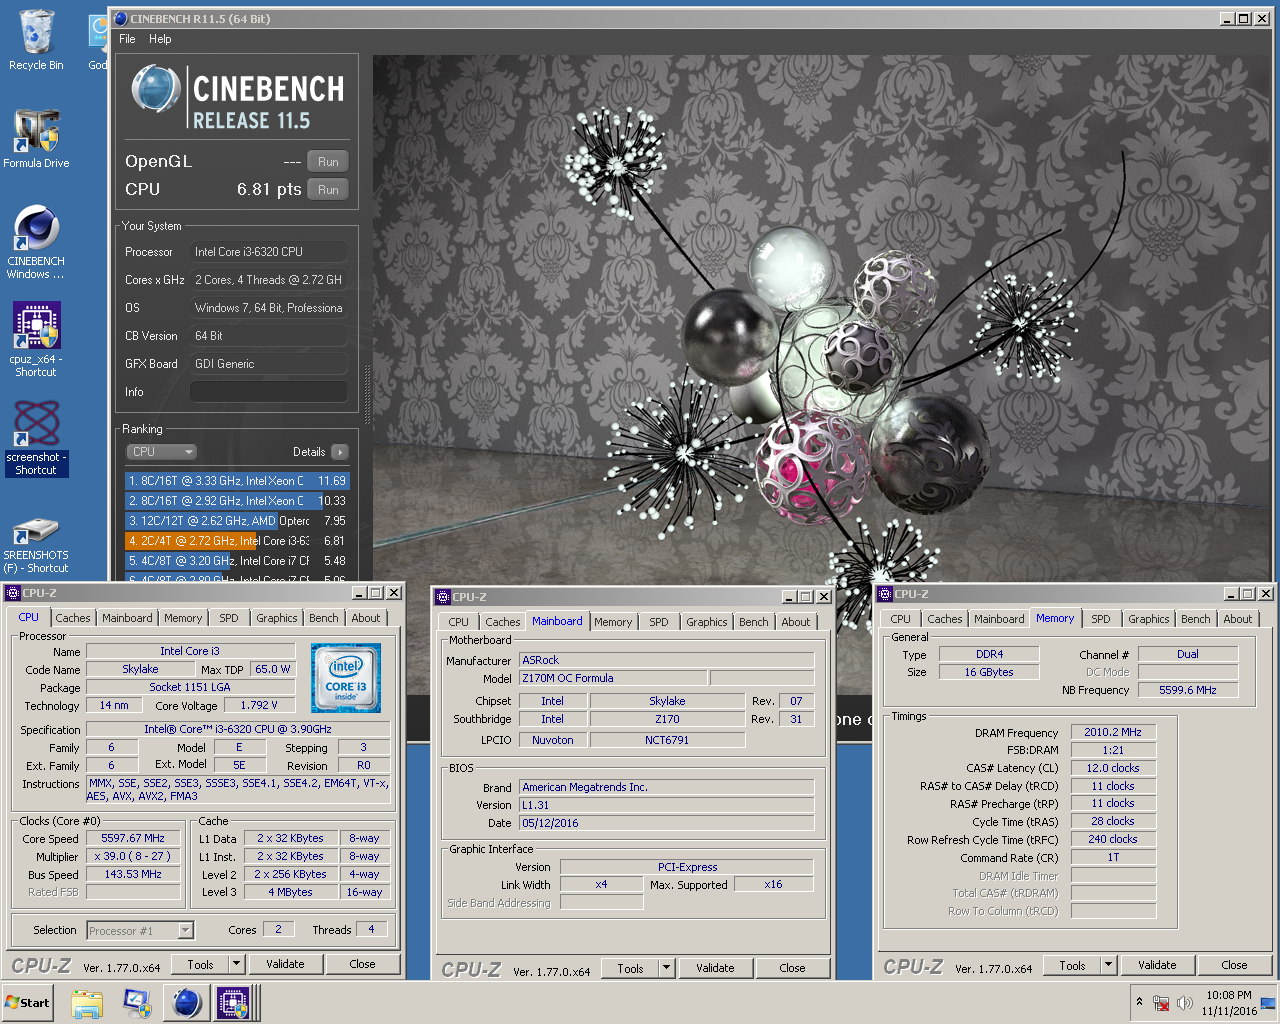Click the DRAM Frequency 2010.2 MHz value
The image size is (1280, 1024).
point(1113,732)
